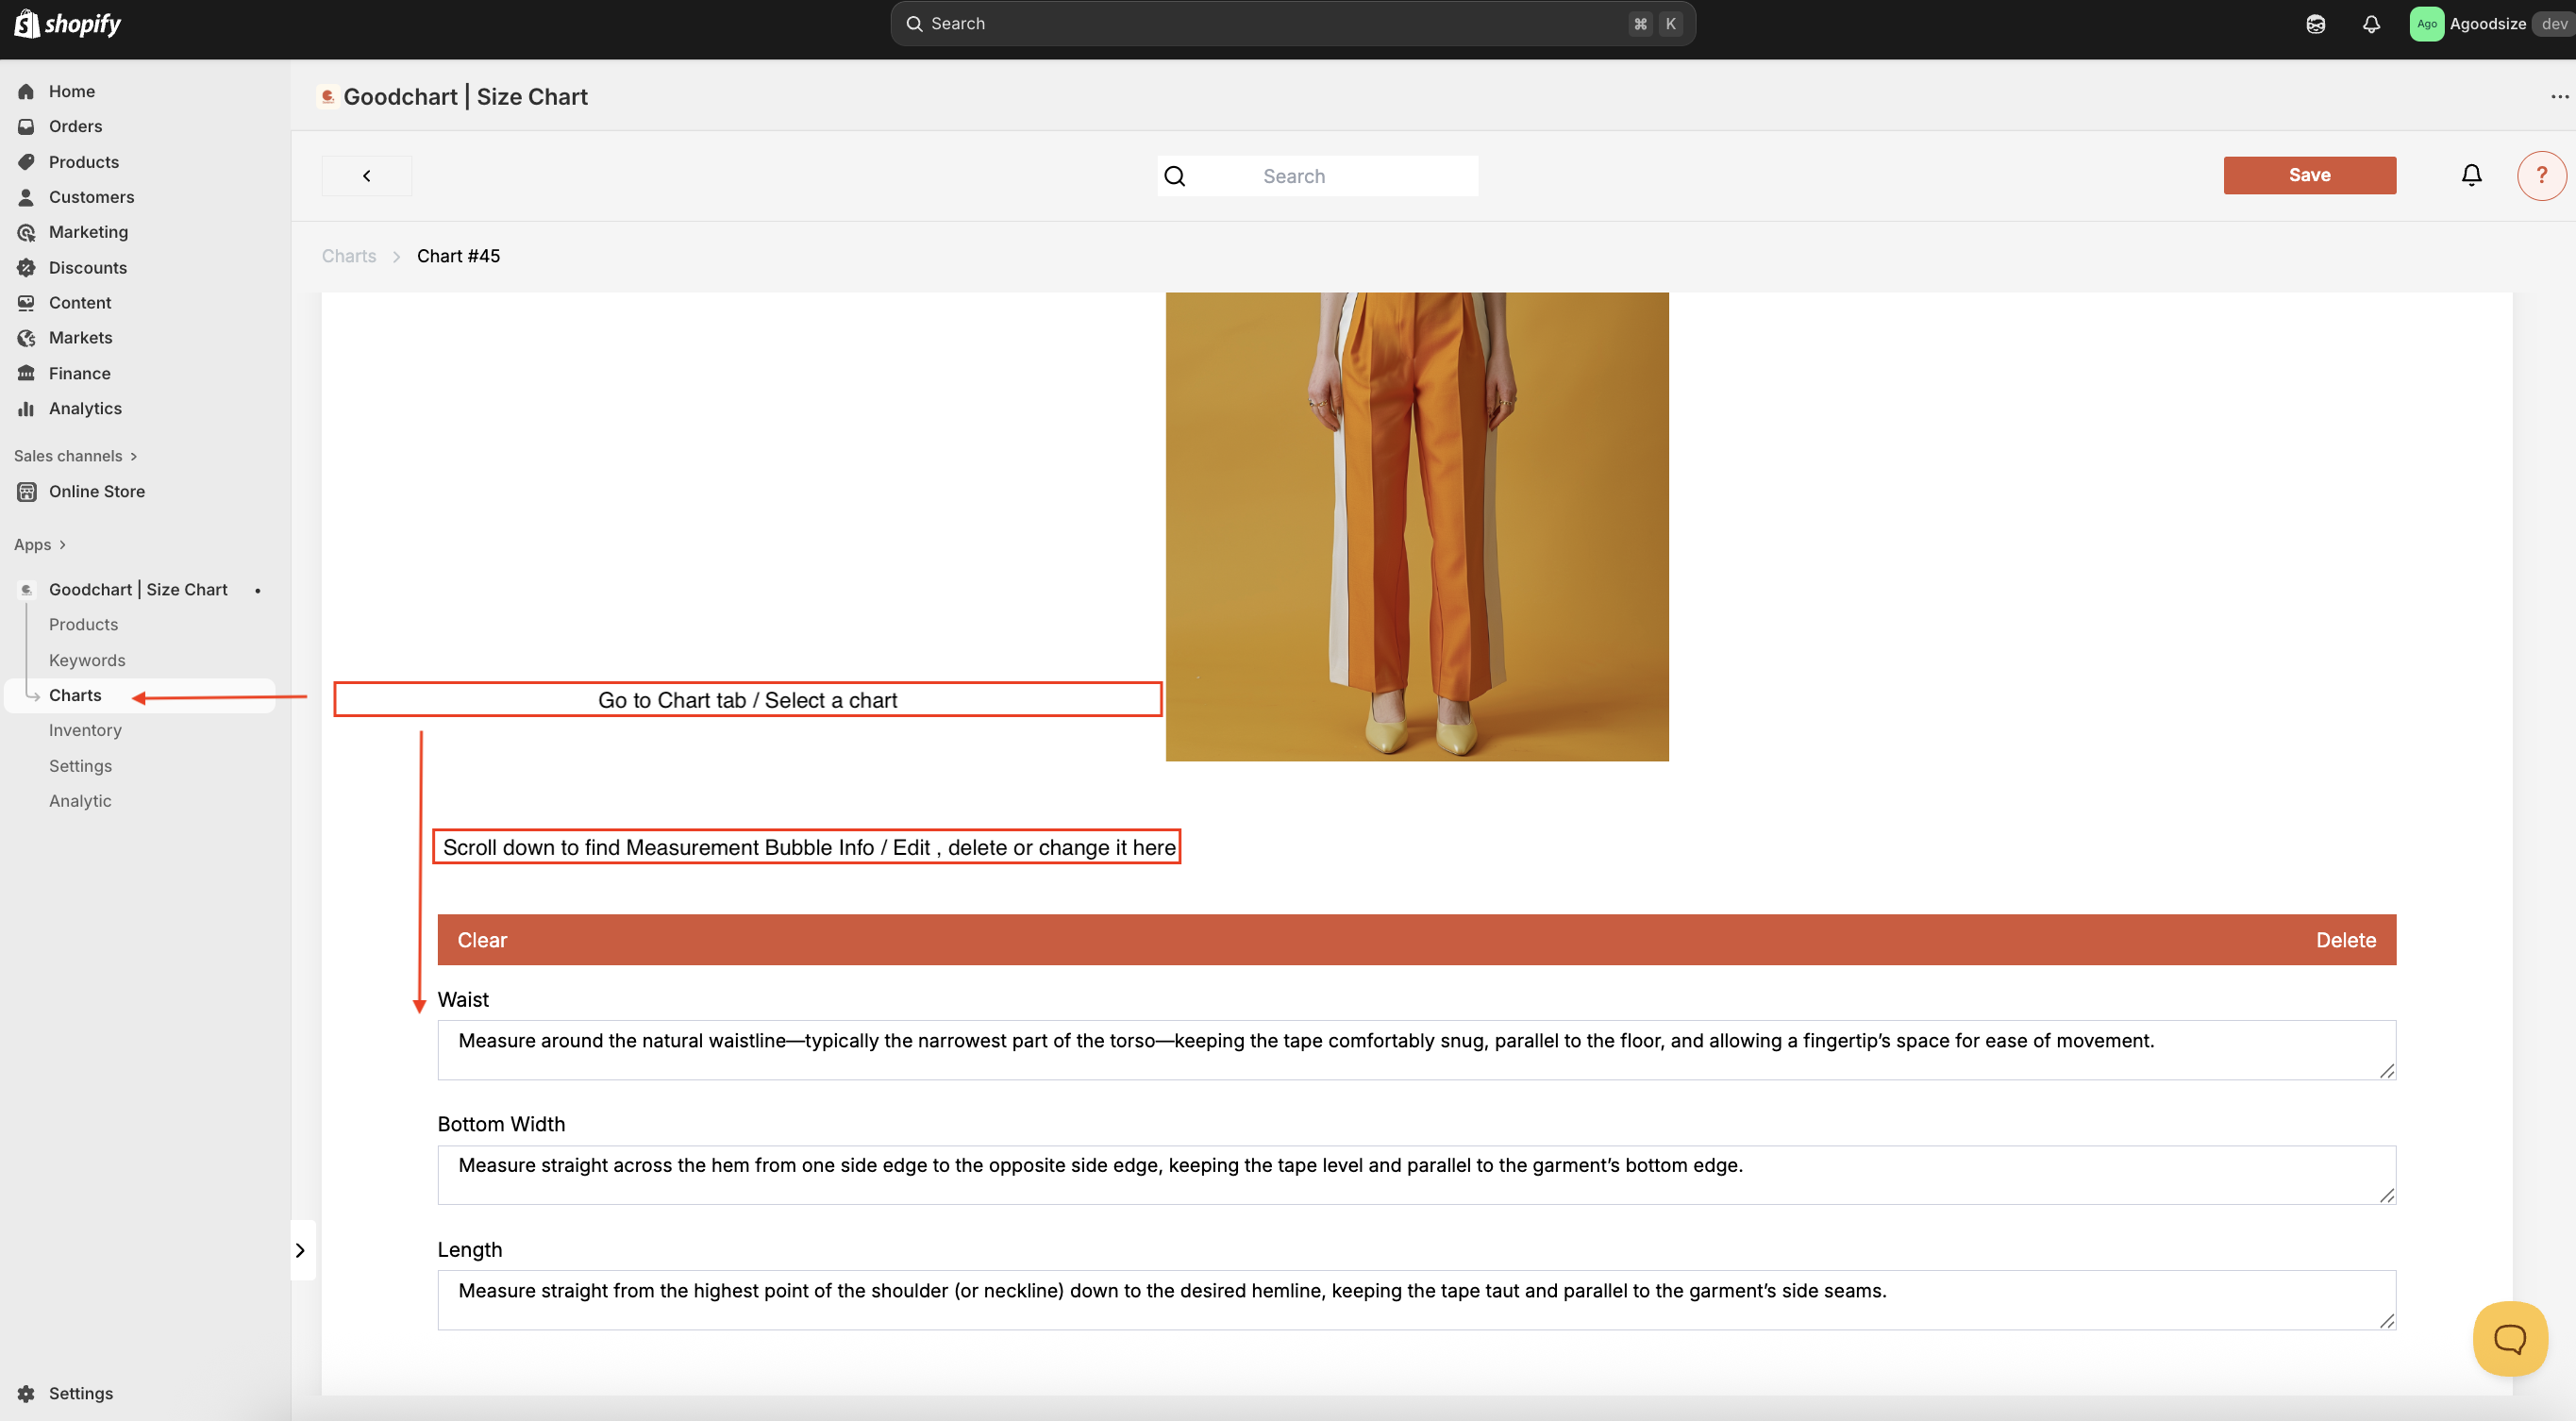Open the Agoodsize account menu
This screenshot has height=1421, width=2576.
coord(2487,24)
